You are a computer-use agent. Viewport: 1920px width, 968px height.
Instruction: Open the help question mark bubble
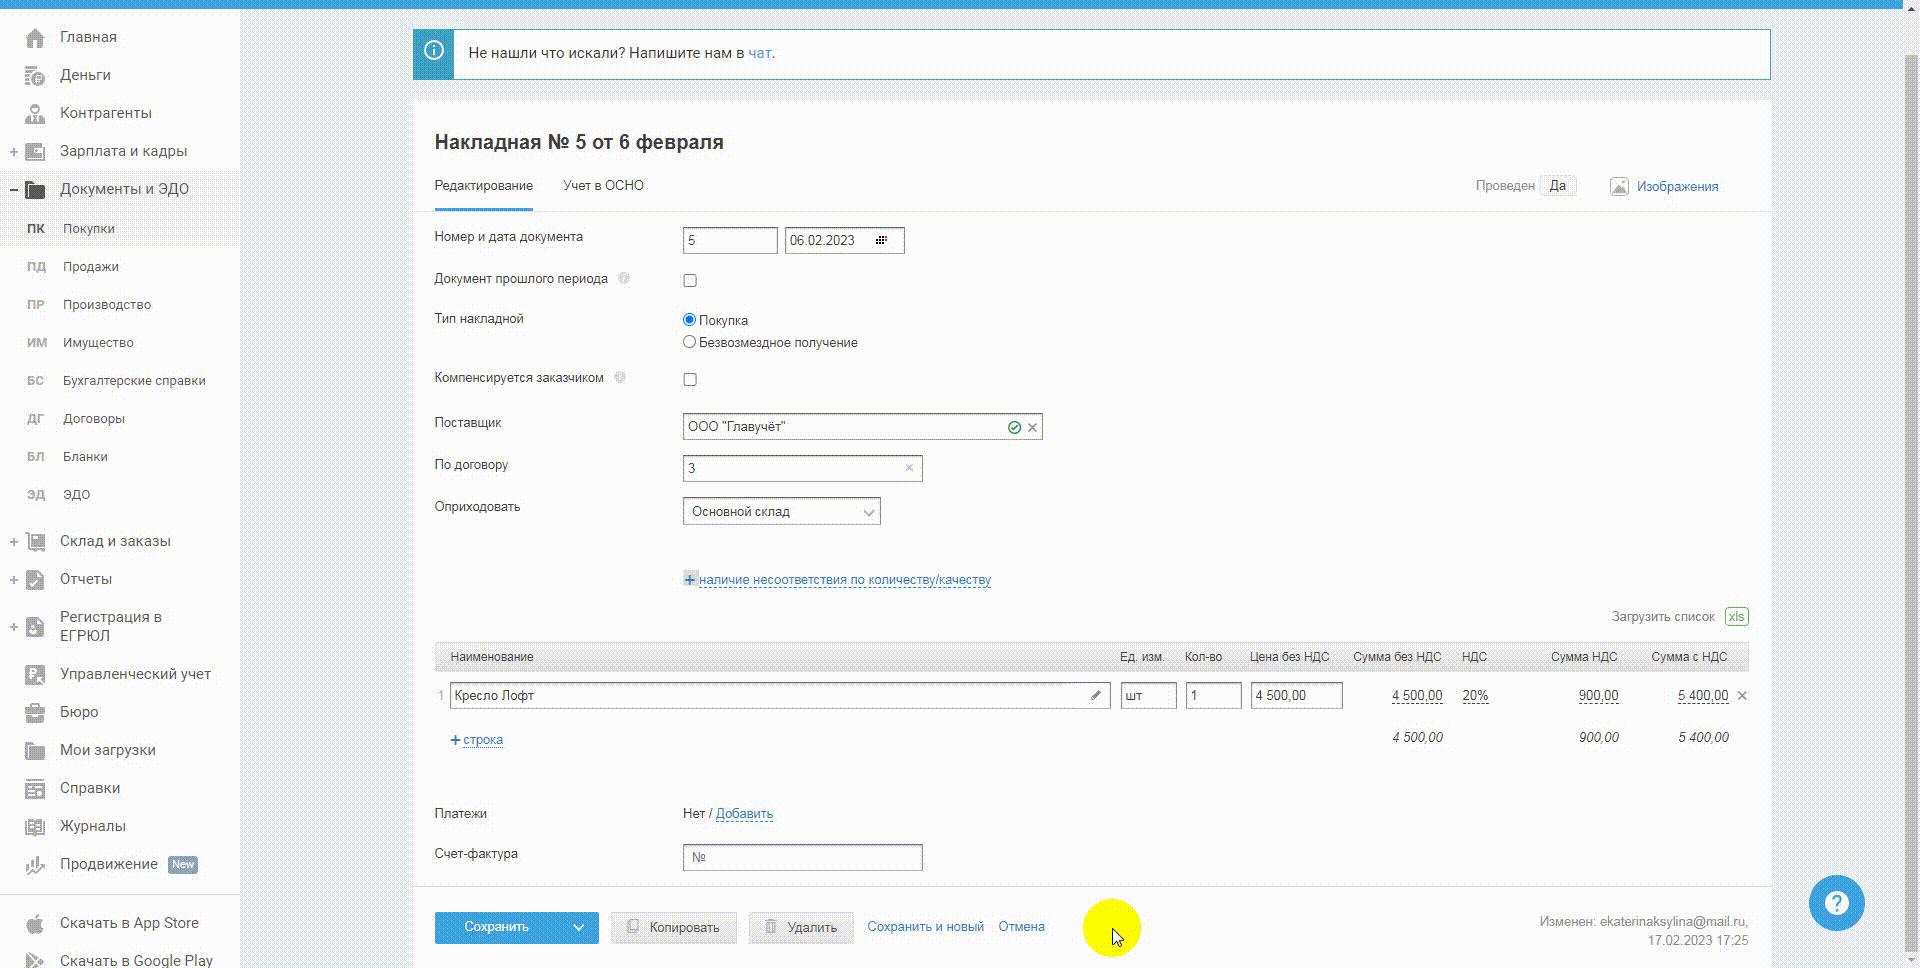[x=1836, y=903]
